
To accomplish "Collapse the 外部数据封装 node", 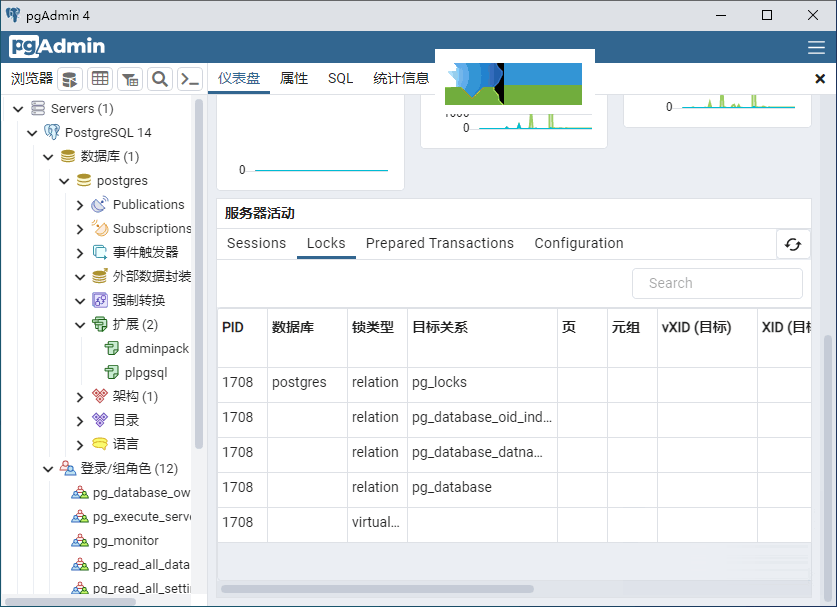I will coord(80,277).
